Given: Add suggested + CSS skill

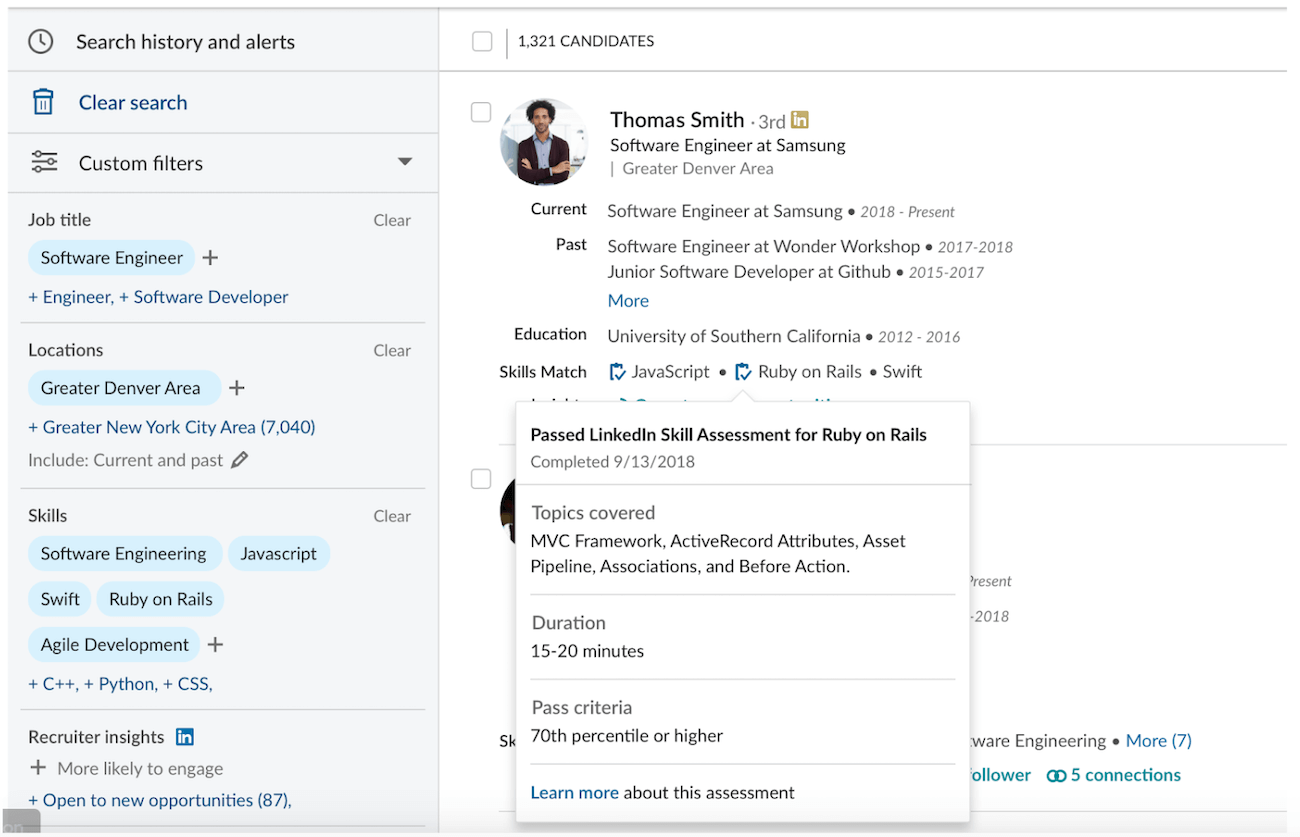Looking at the screenshot, I should 188,684.
